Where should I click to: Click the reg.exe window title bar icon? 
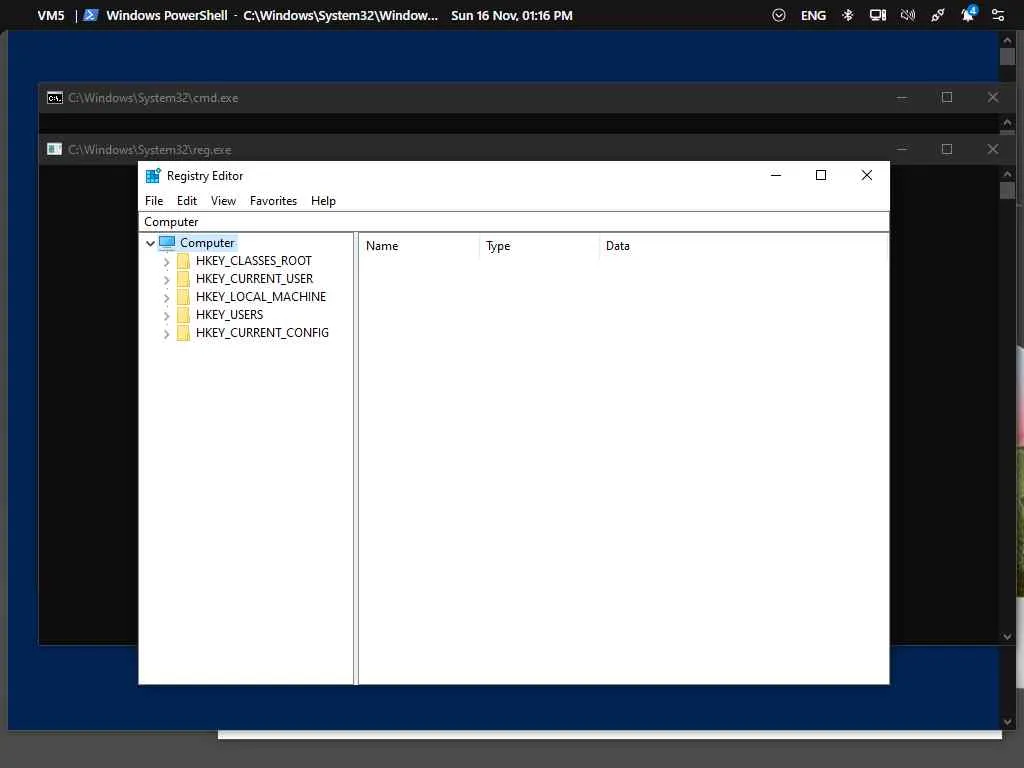pyautogui.click(x=55, y=150)
